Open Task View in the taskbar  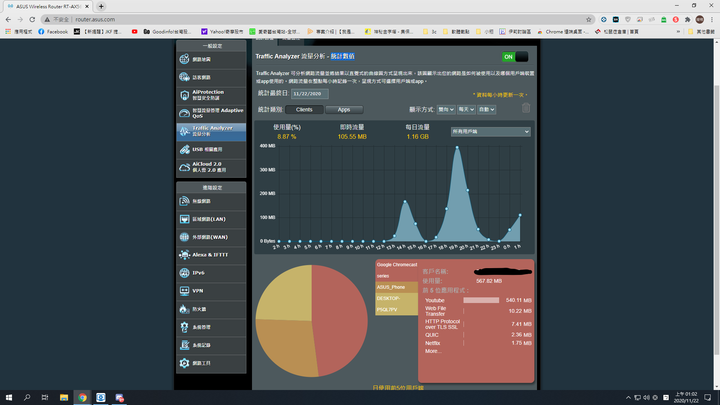[45, 397]
